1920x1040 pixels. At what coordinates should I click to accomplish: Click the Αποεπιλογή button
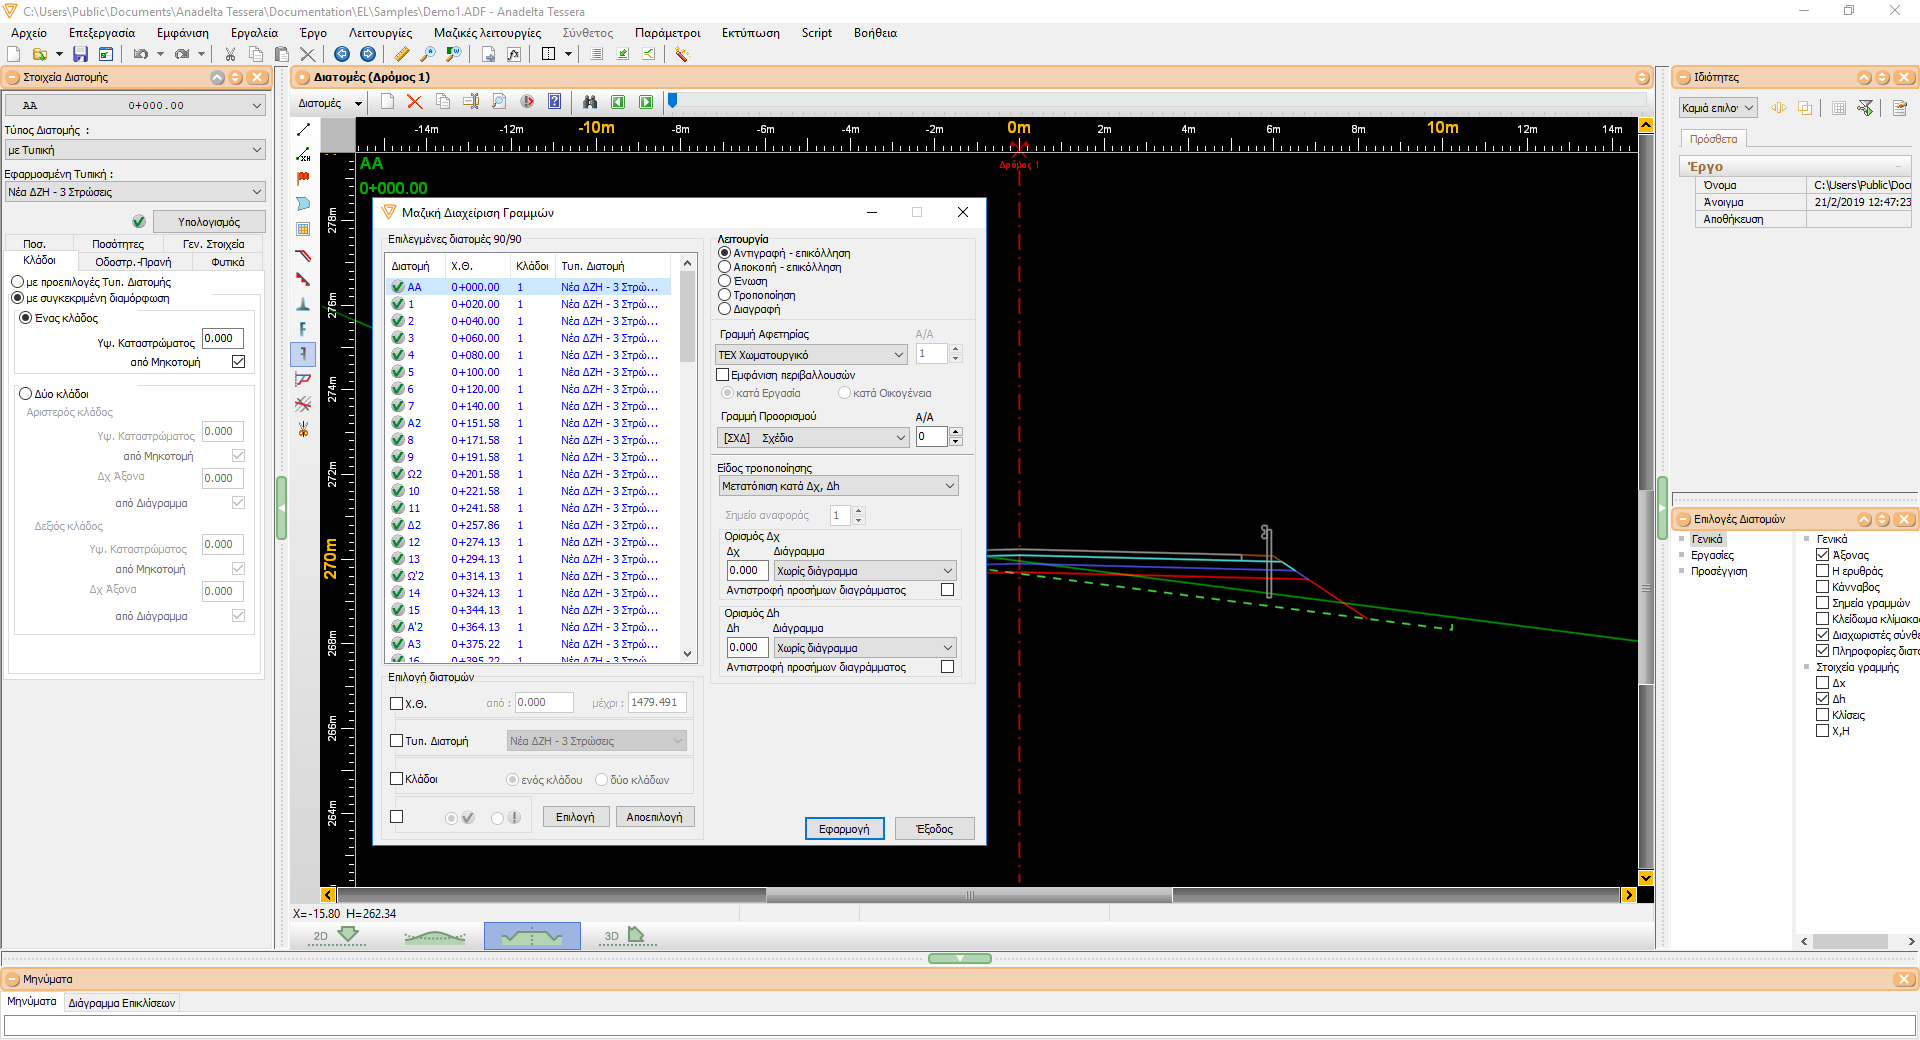(x=654, y=817)
